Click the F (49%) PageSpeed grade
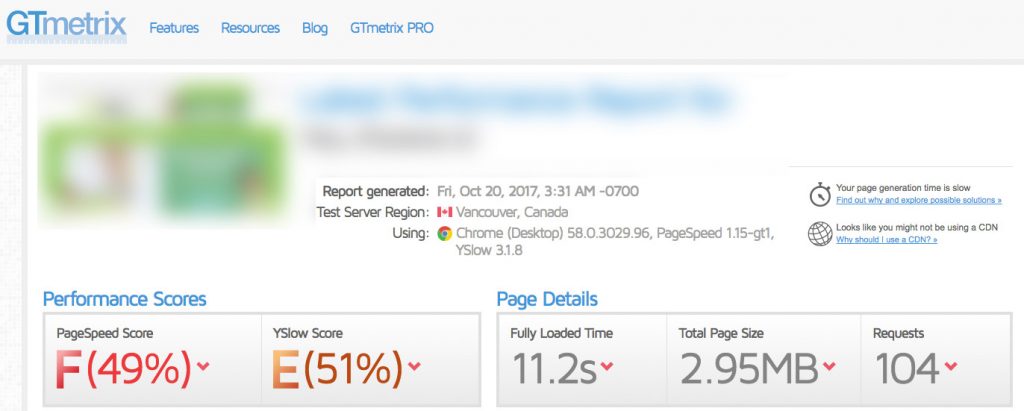 click(x=123, y=369)
